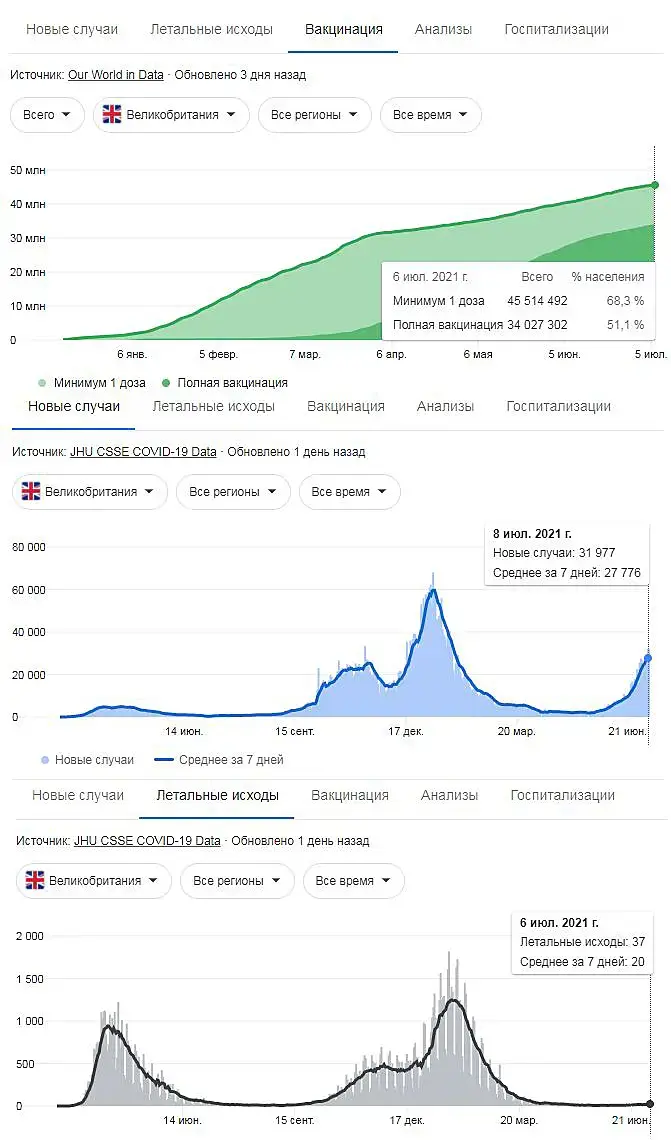
Task: Switch to 'Госпитализации' tab in the topmost tab row
Action: (x=556, y=29)
